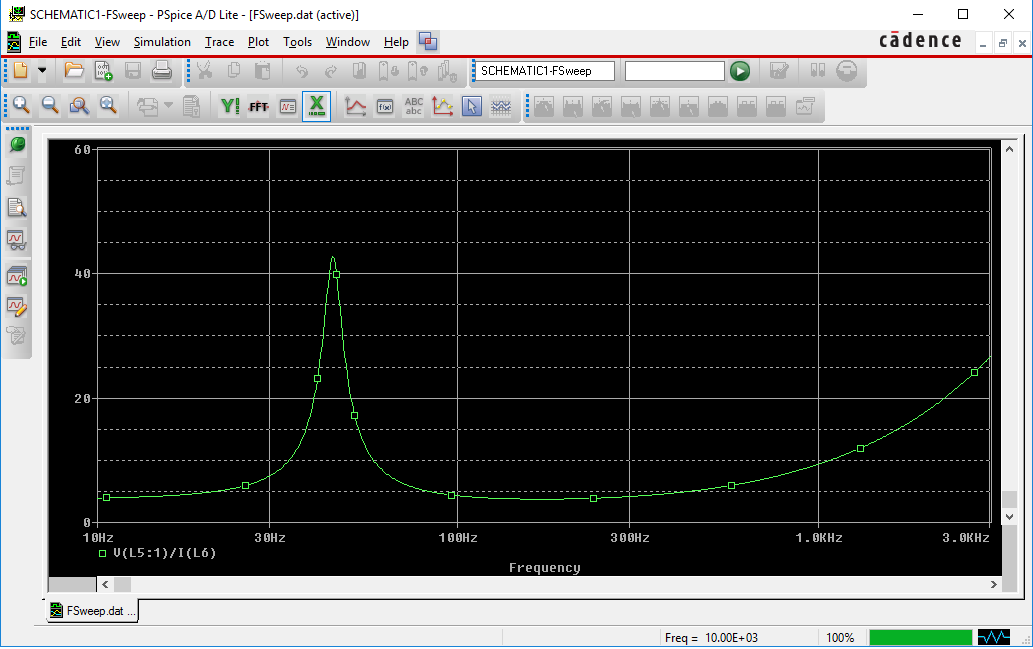Select the V(L5:1)/I(L6) trace label
The width and height of the screenshot is (1033, 649).
(x=164, y=553)
